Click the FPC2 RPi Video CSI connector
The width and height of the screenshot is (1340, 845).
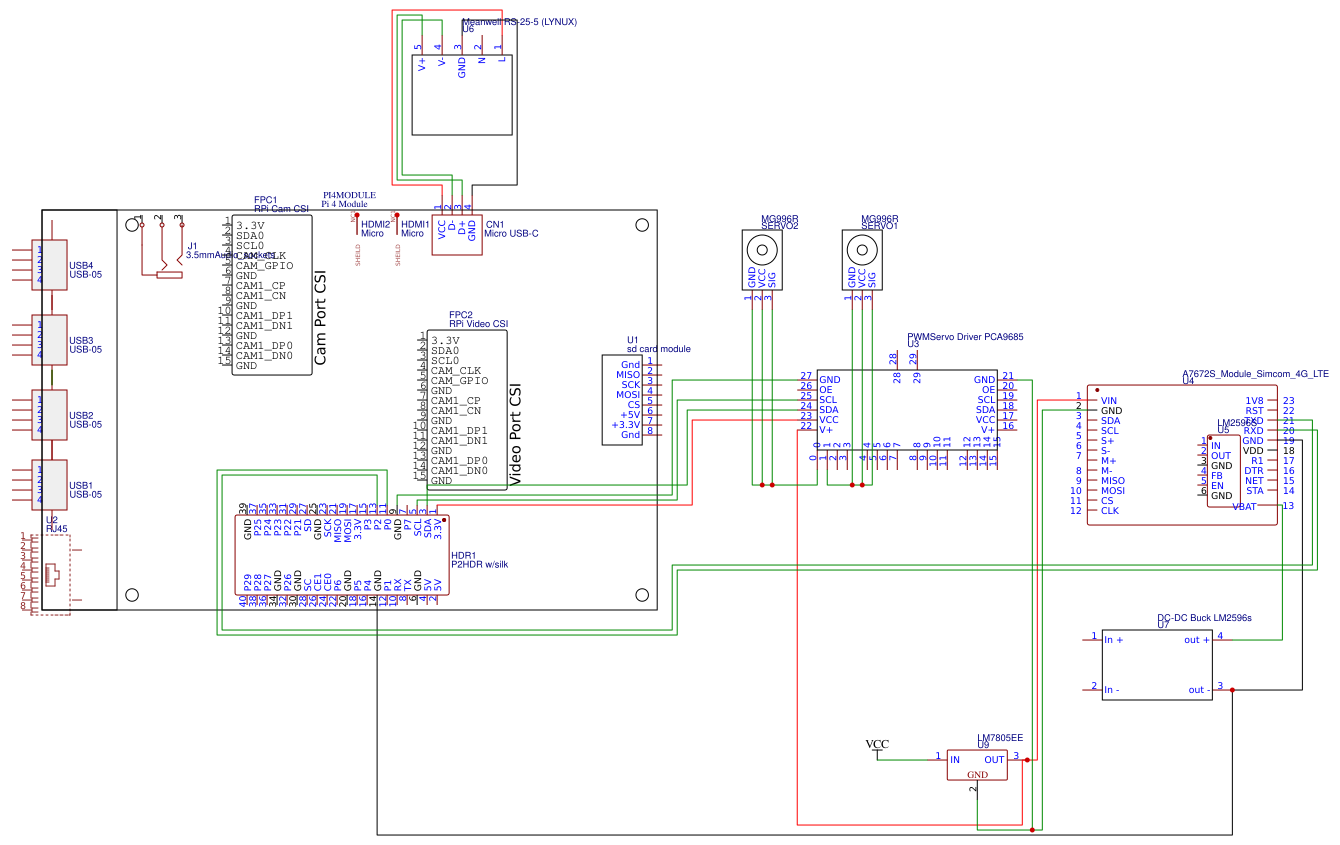pyautogui.click(x=468, y=410)
